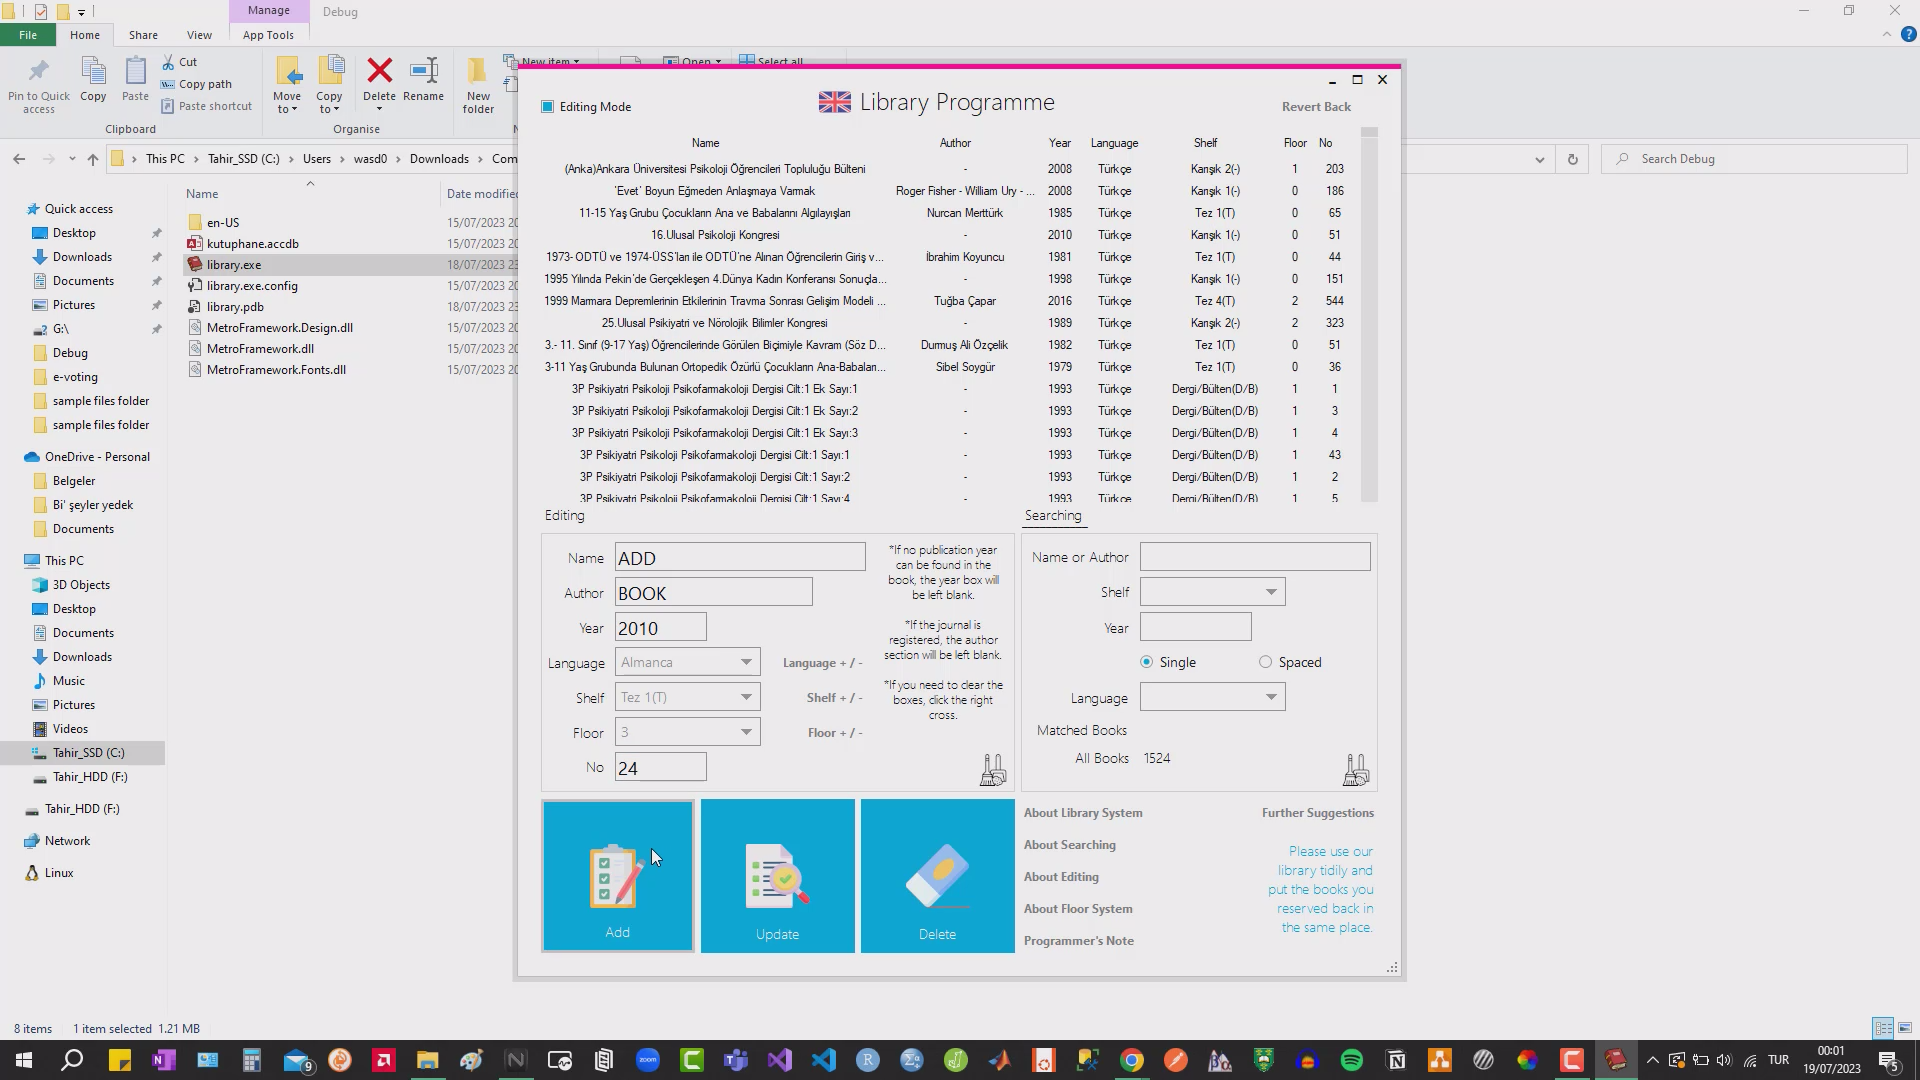Open Google Chrome from taskbar

[1132, 1060]
